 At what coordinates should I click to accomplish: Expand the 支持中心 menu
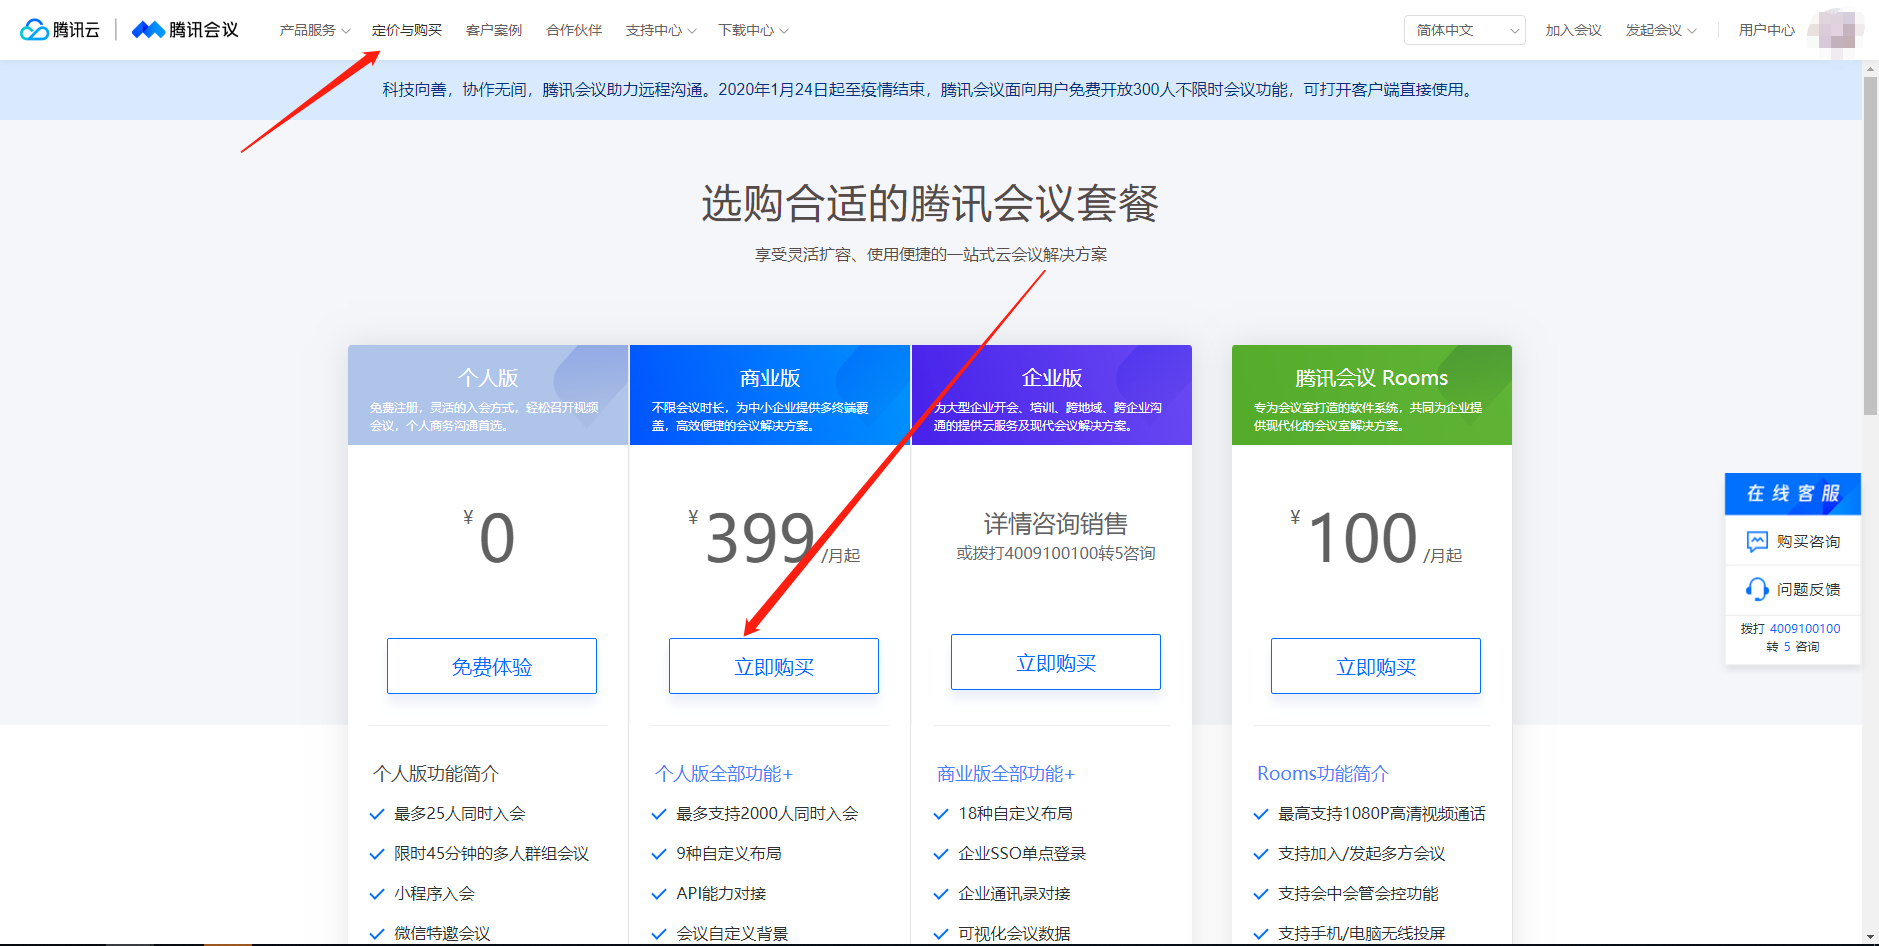coord(661,30)
